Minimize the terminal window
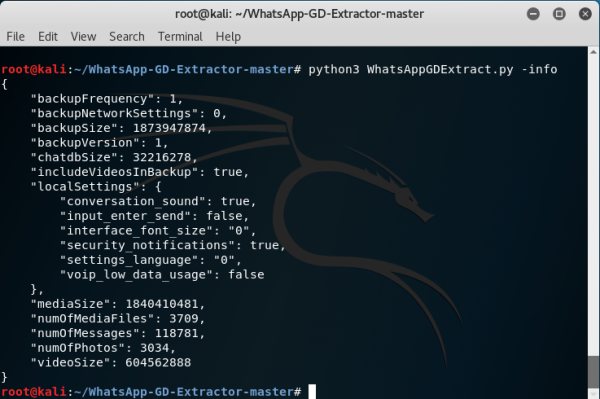This screenshot has height=399, width=600. pyautogui.click(x=533, y=14)
